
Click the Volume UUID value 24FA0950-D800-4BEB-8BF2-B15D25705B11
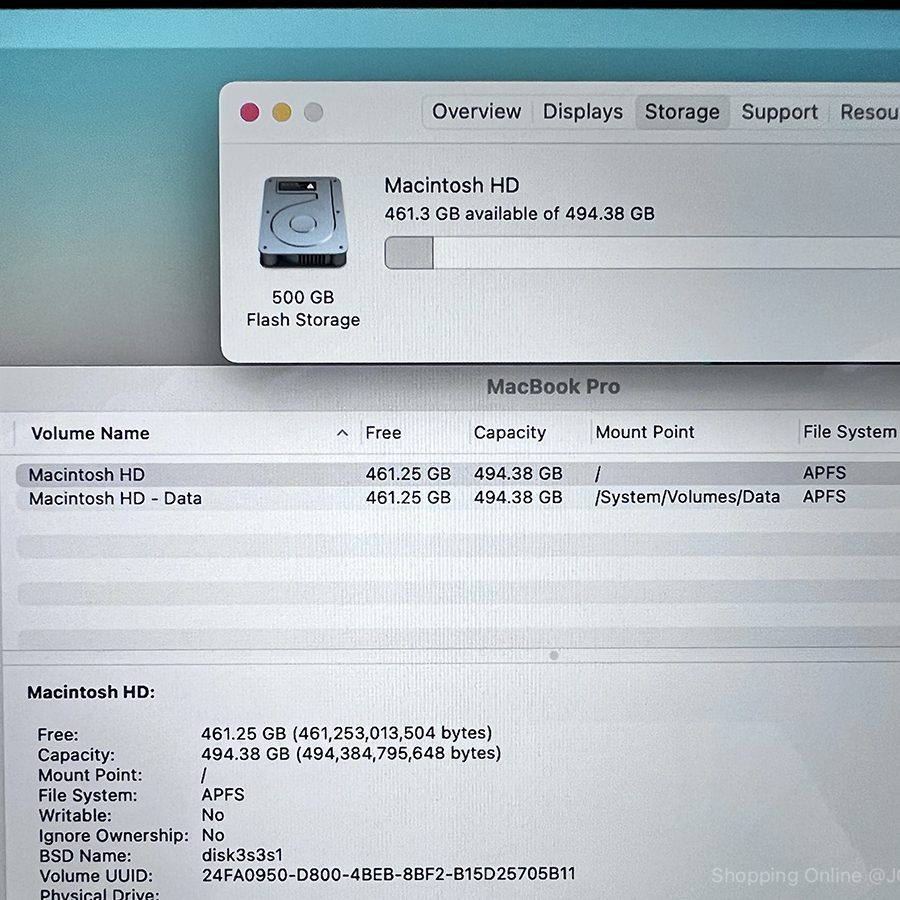coord(389,874)
